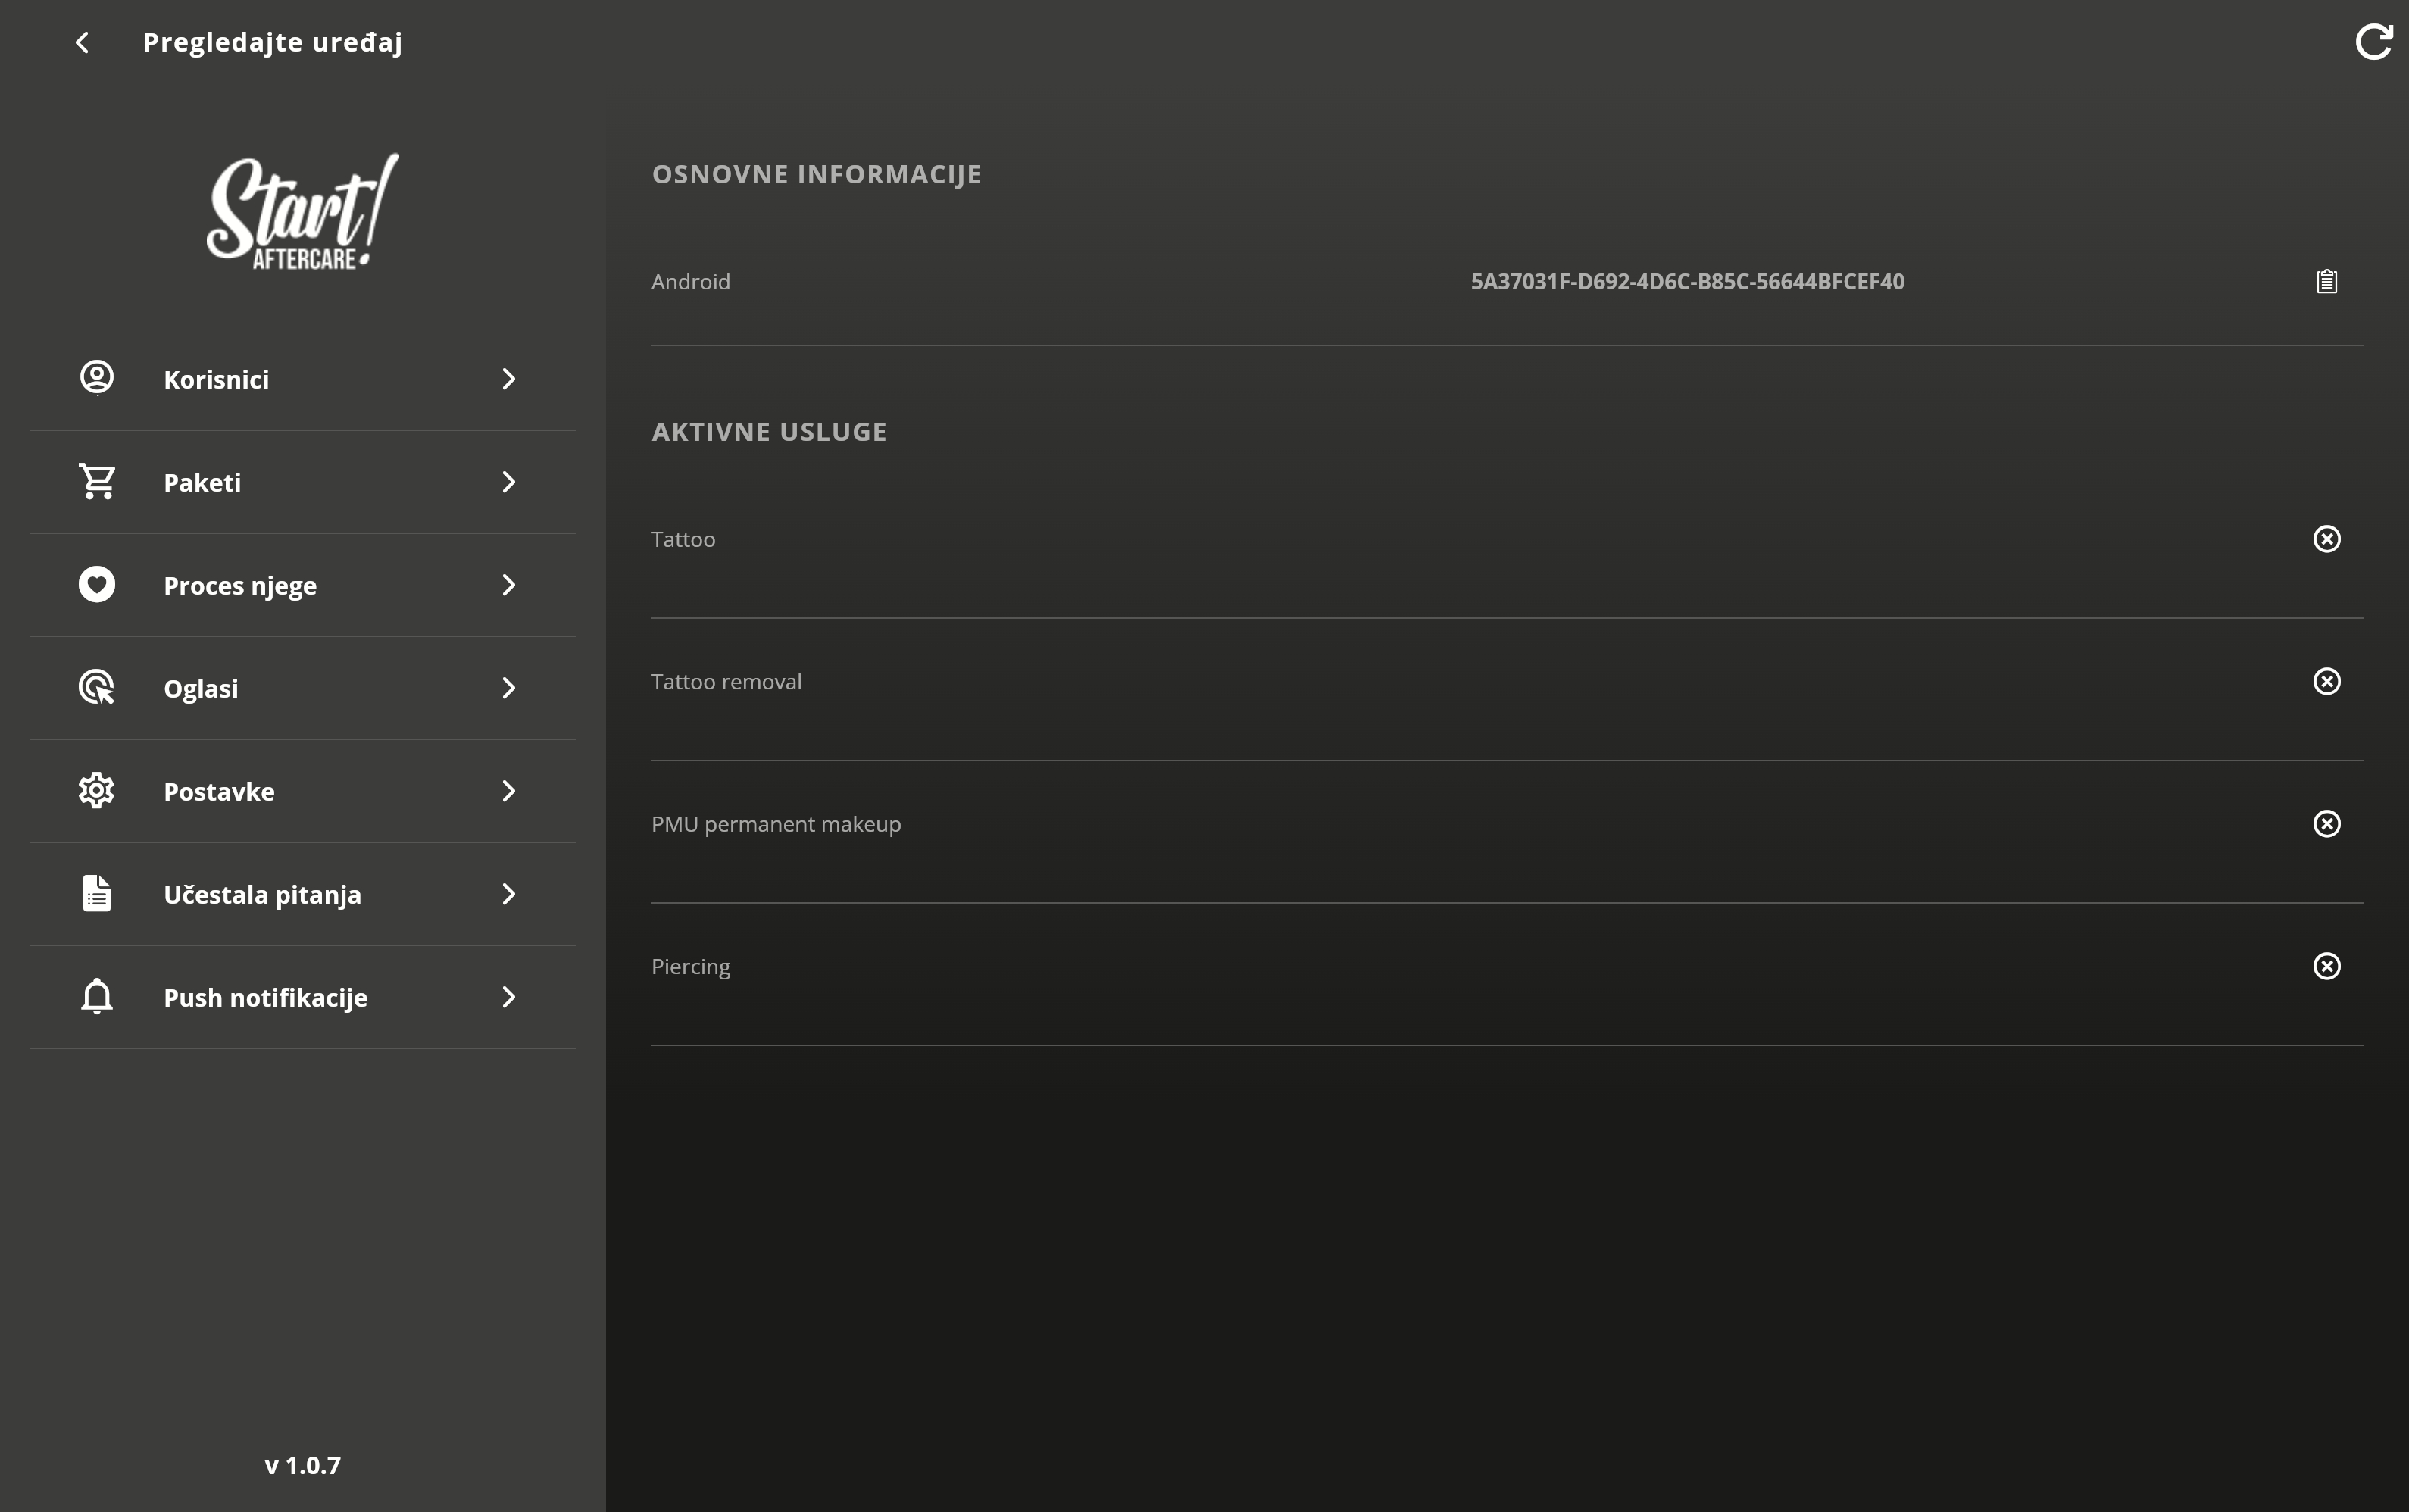The height and width of the screenshot is (1512, 2409).
Task: Remove the PMU permanent makeup service
Action: pyautogui.click(x=2326, y=823)
